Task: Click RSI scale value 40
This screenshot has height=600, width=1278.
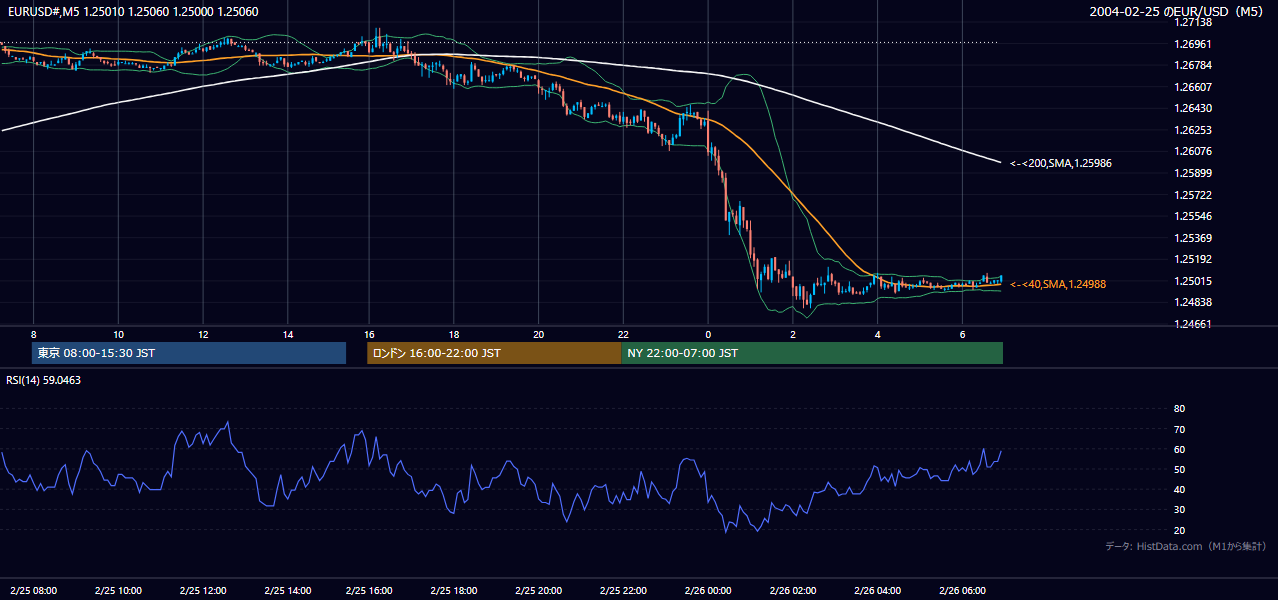Action: (x=1179, y=489)
